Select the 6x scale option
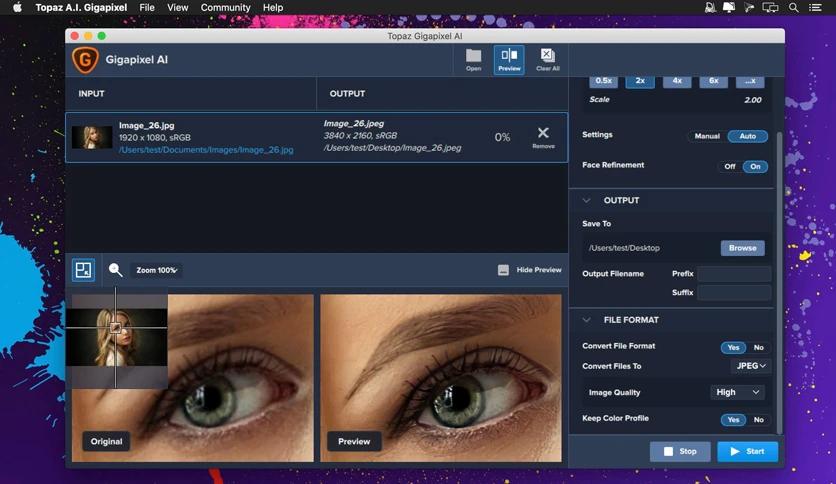This screenshot has width=836, height=484. tap(713, 80)
